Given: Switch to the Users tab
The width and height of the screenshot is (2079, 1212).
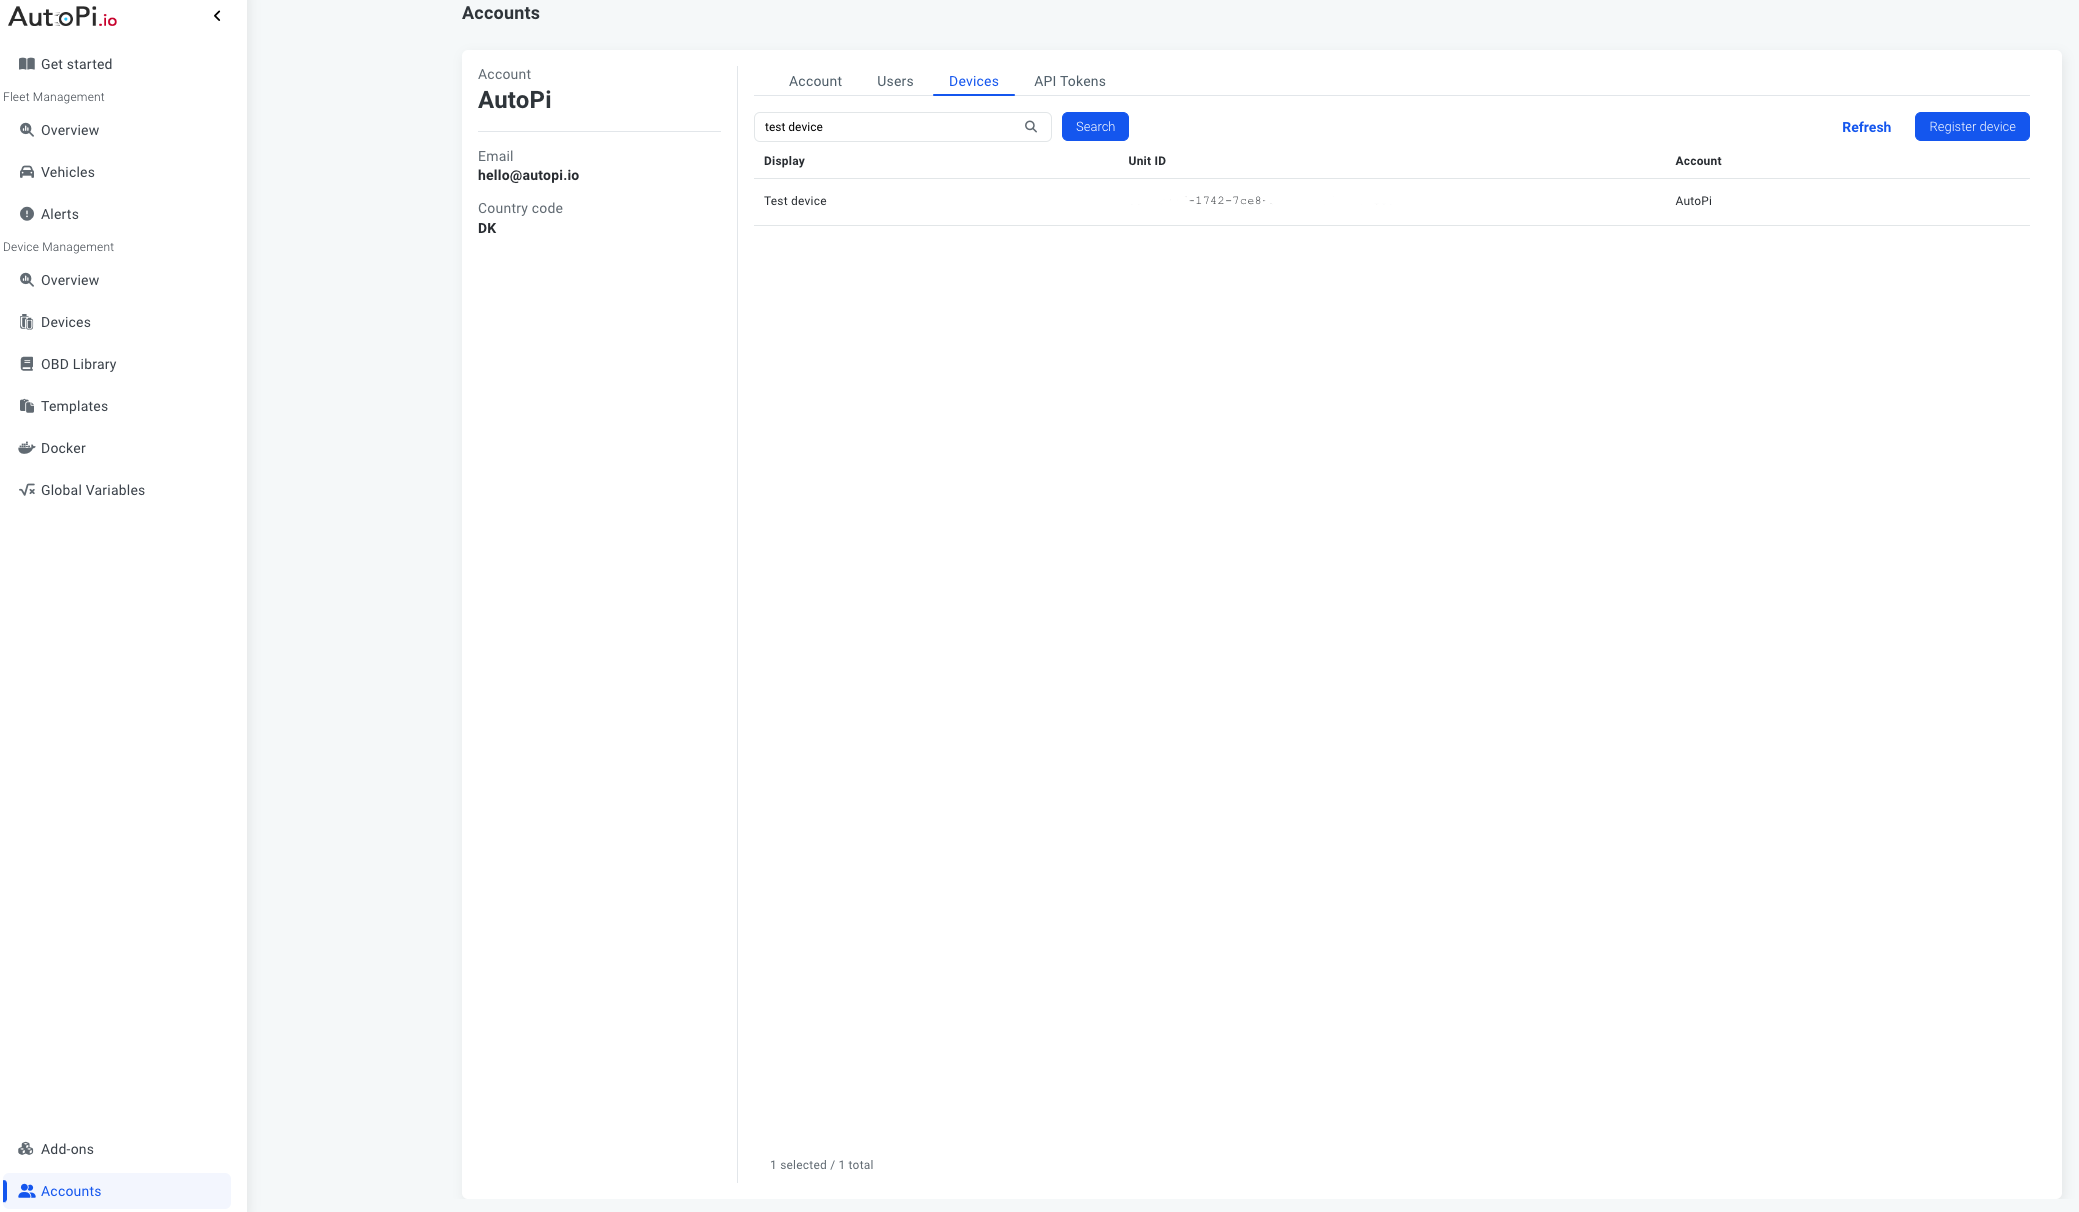Looking at the screenshot, I should (895, 81).
